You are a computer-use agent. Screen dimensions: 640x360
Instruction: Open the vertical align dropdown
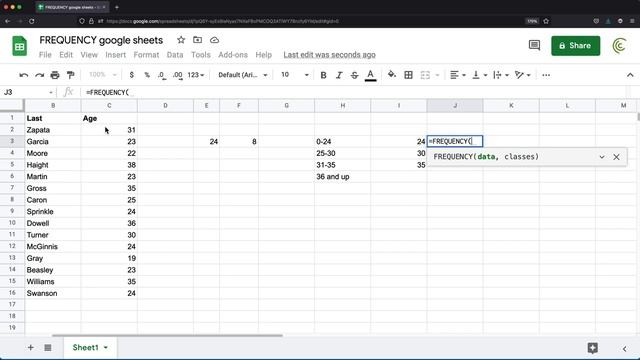[x=480, y=75]
